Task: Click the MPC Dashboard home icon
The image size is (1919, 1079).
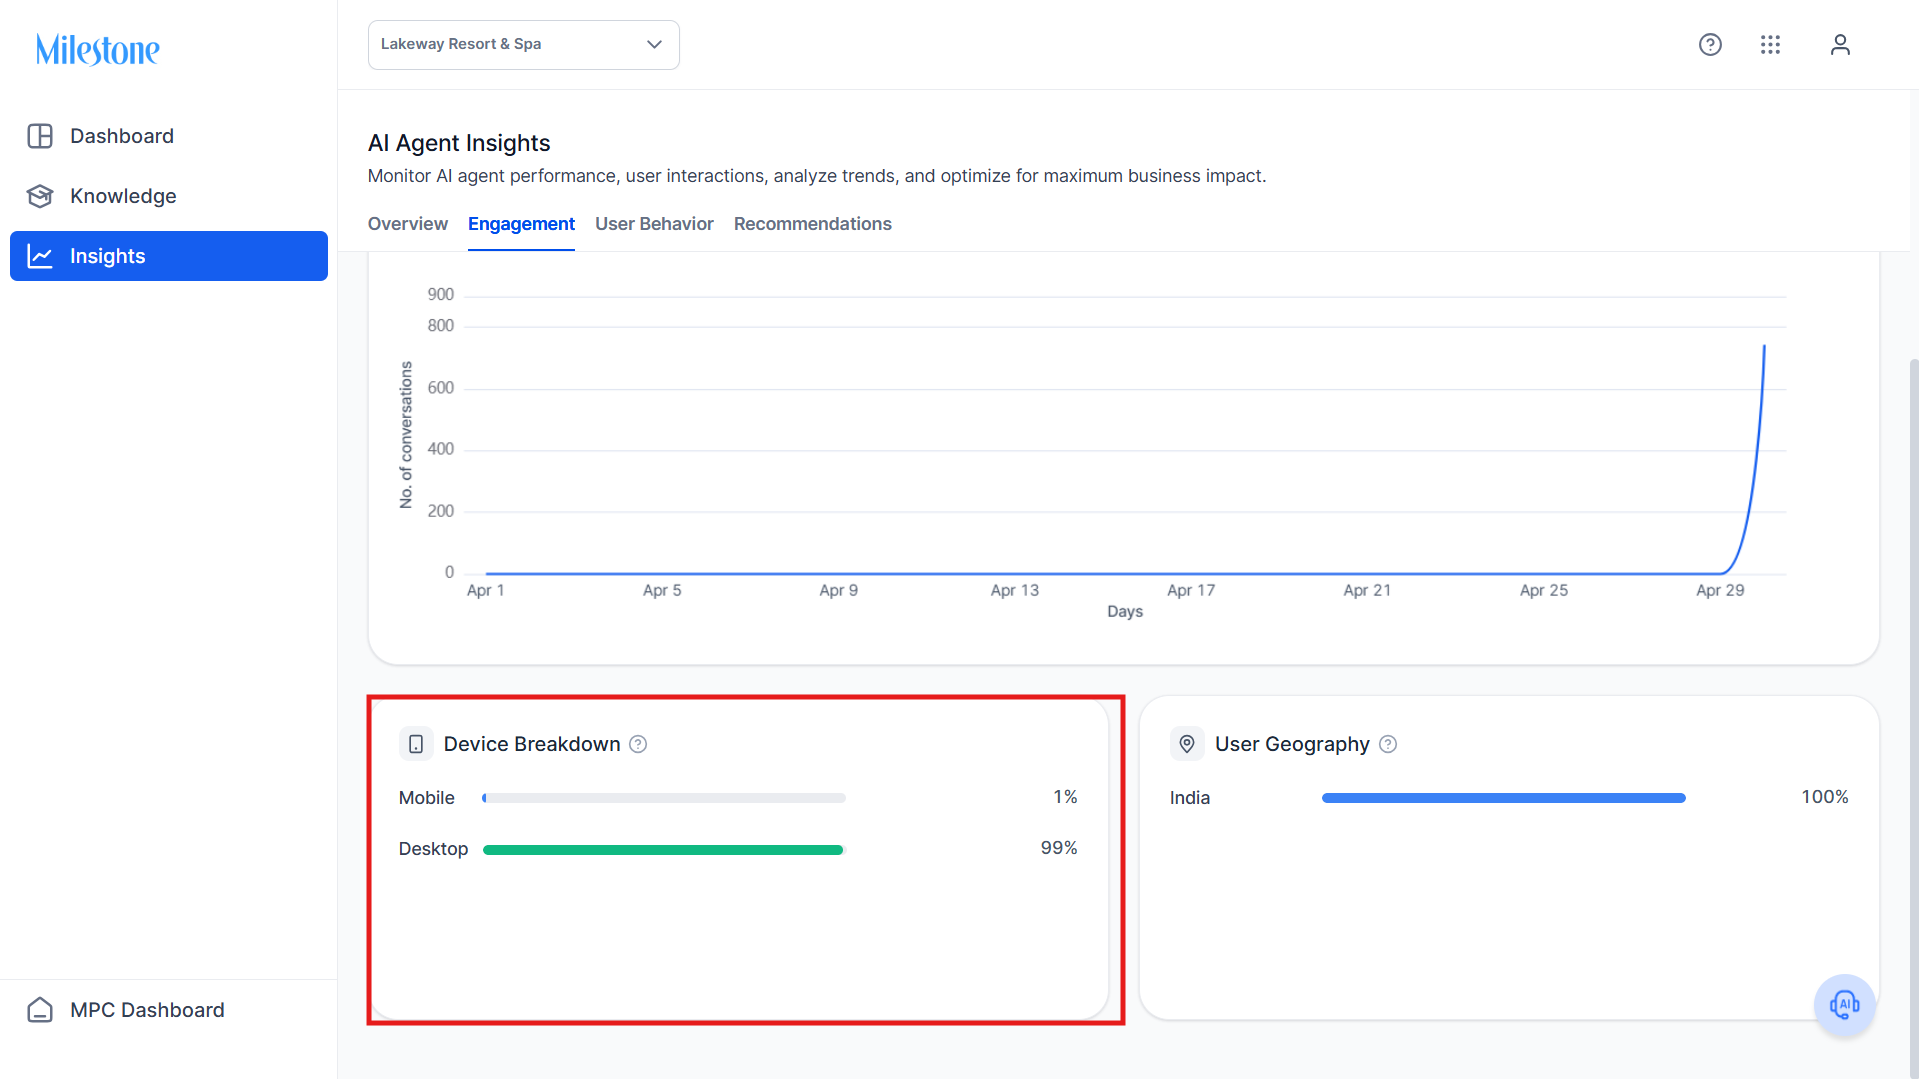Action: 40,1010
